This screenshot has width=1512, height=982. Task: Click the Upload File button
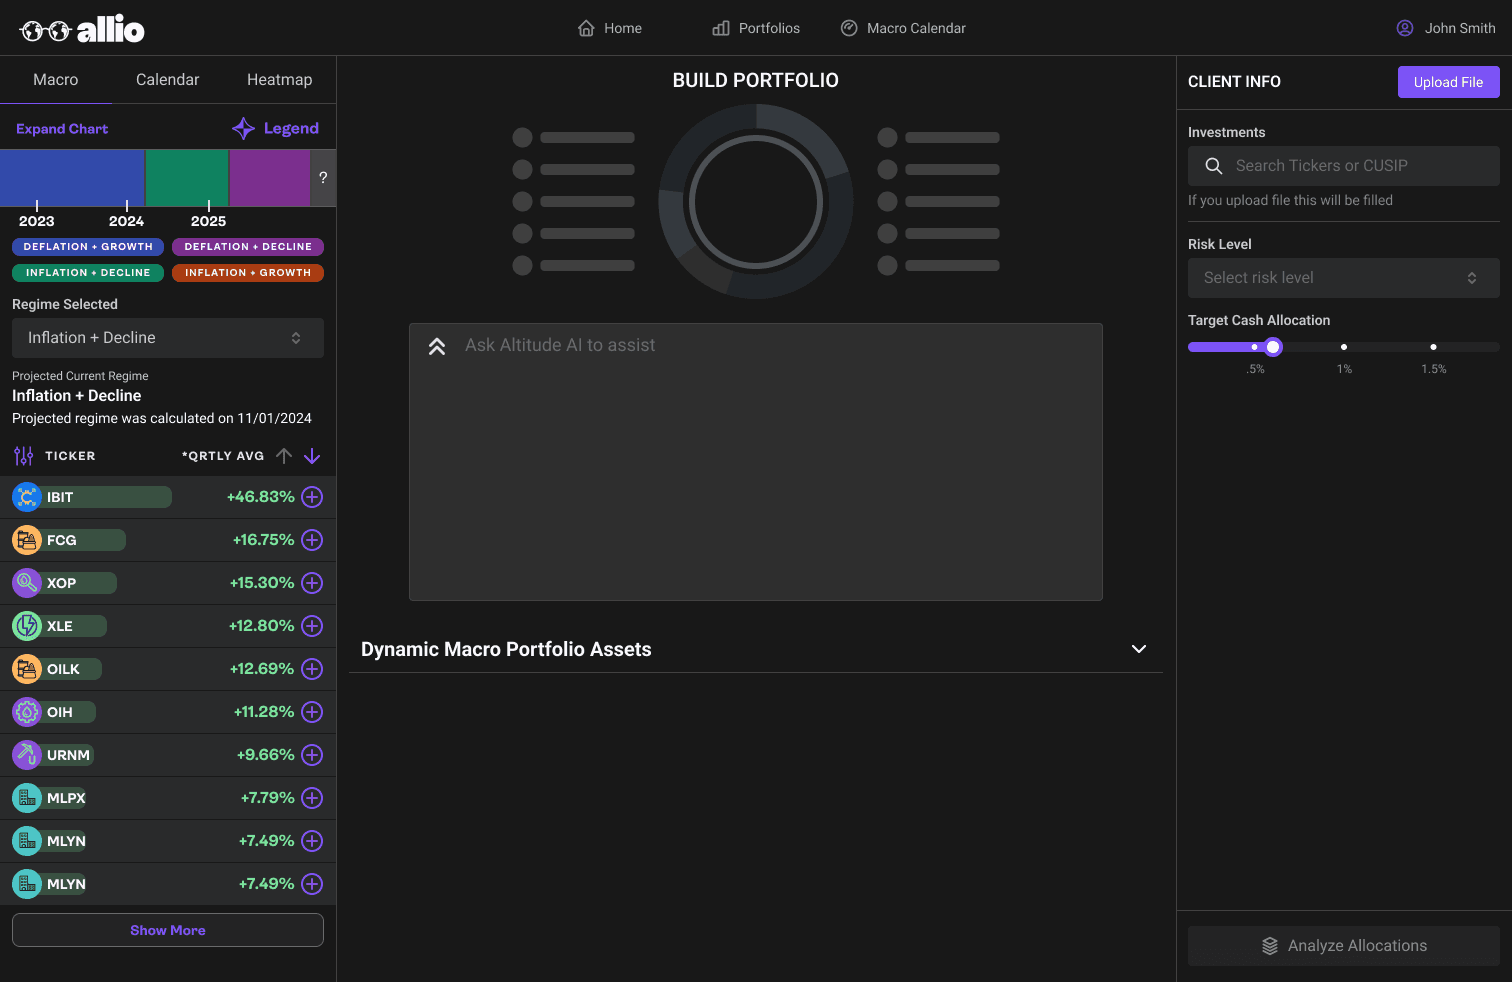[x=1448, y=82]
